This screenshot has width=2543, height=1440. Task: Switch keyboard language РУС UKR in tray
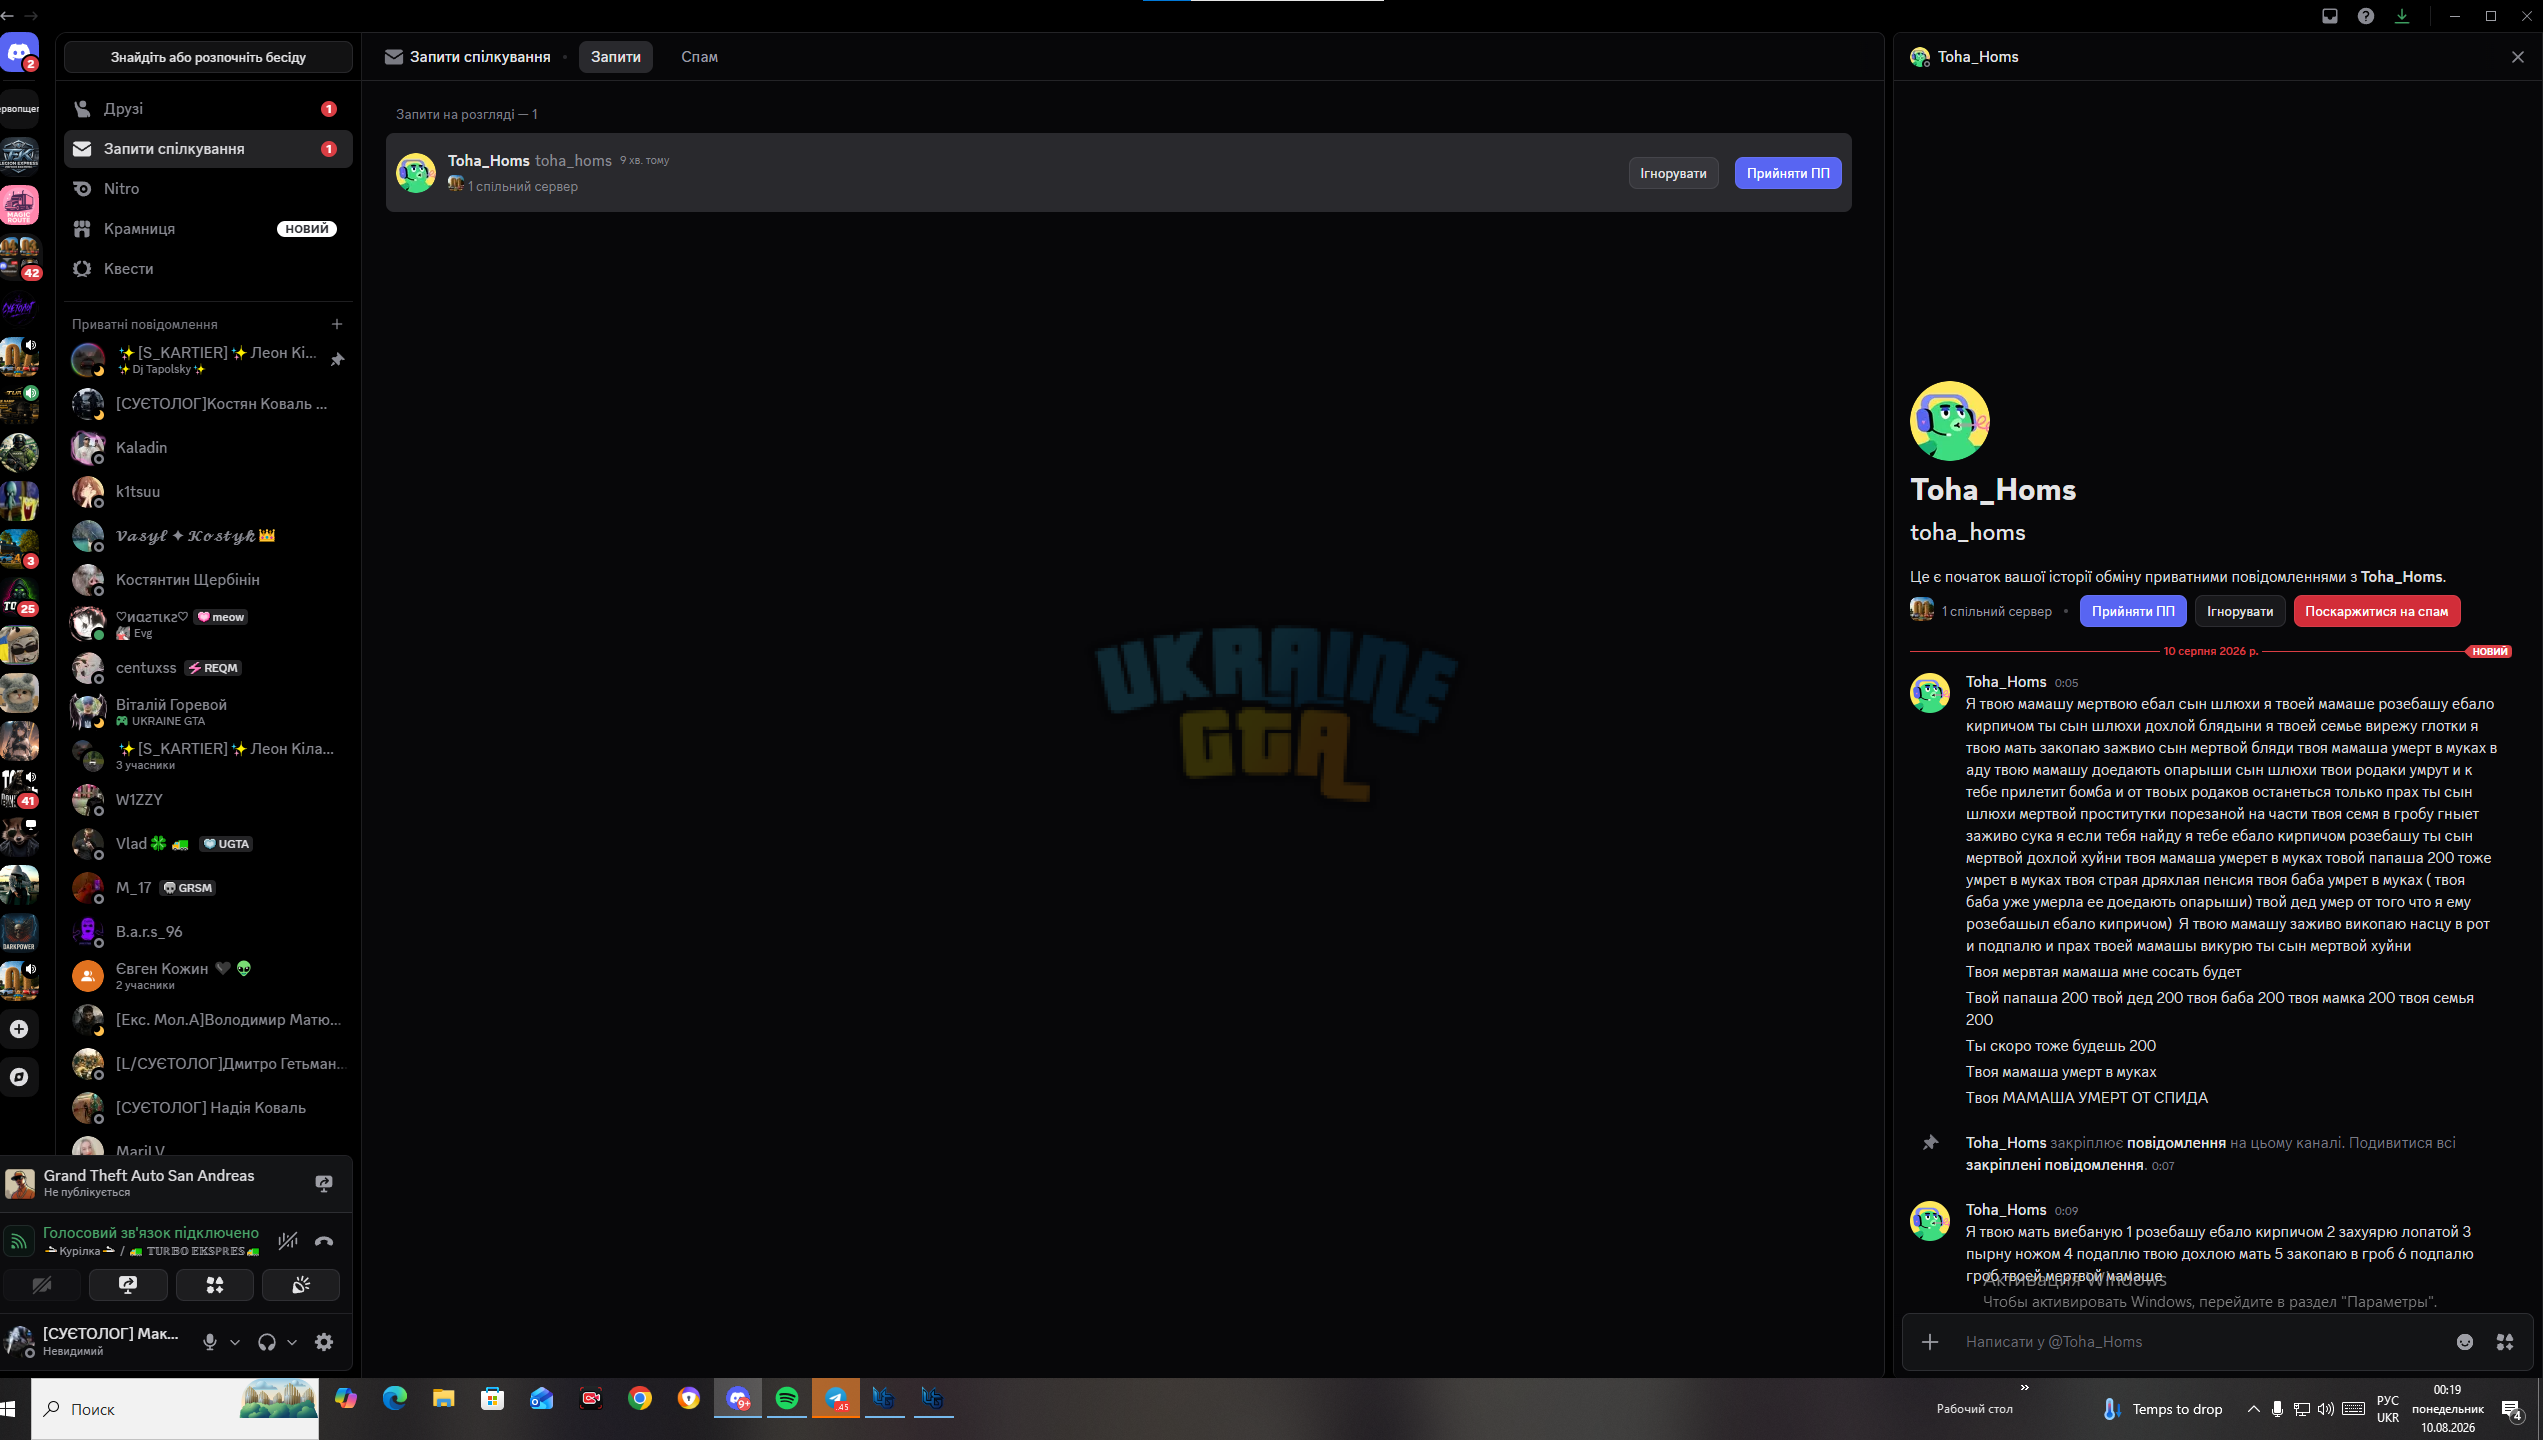tap(2388, 1409)
